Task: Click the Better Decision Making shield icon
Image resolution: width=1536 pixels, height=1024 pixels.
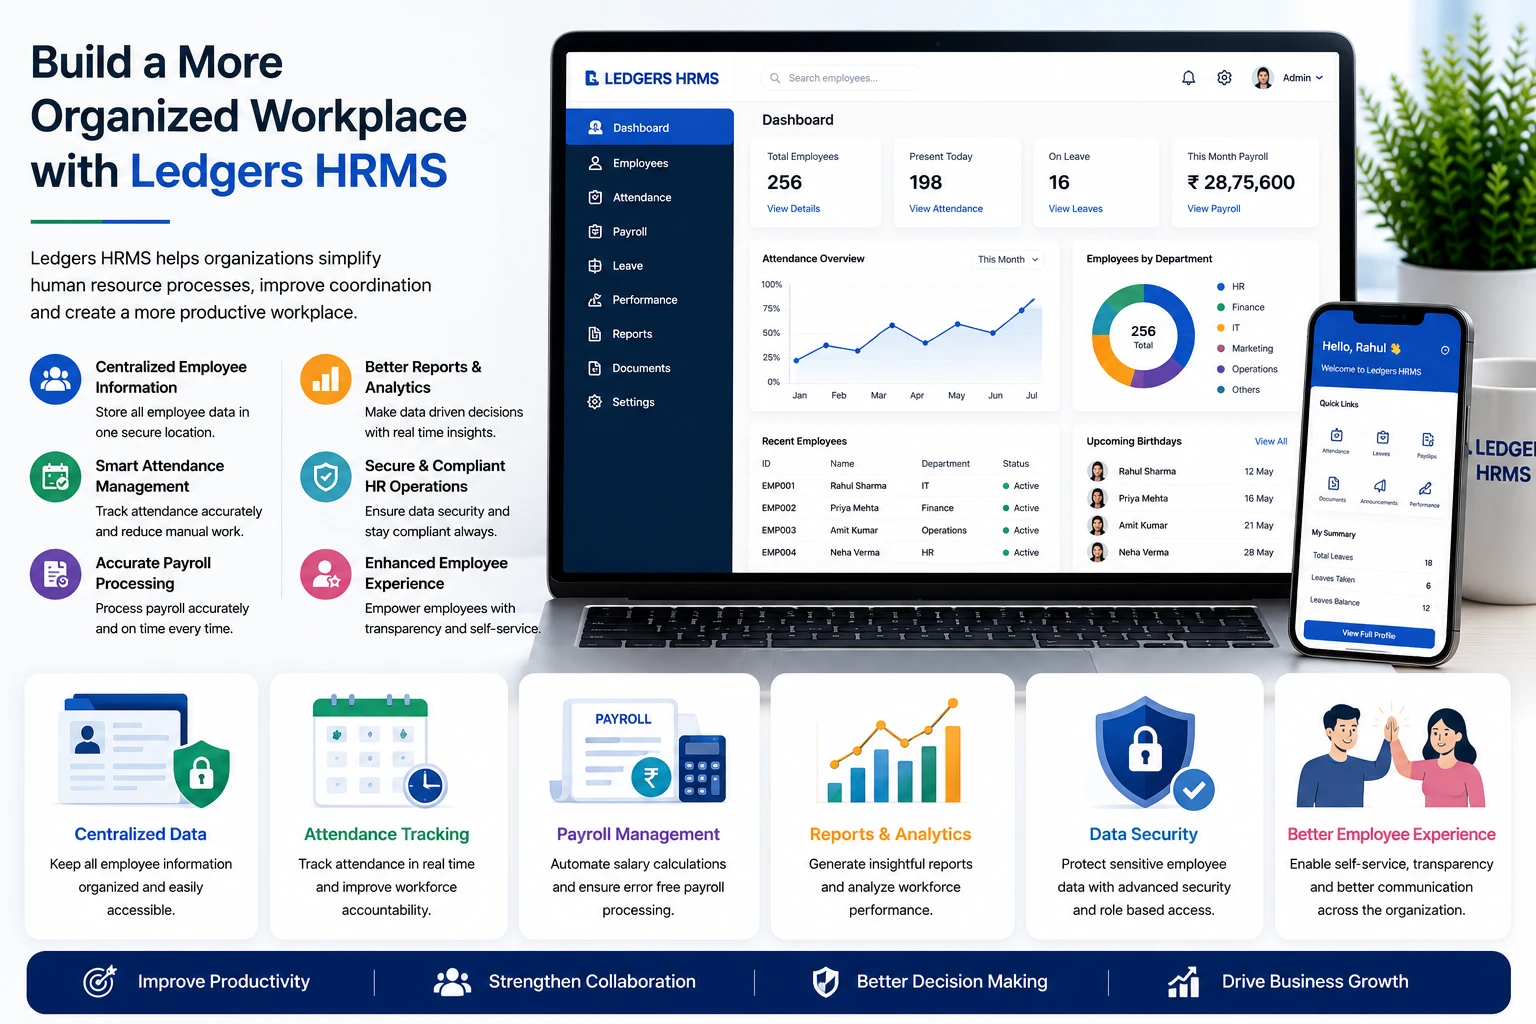Action: 825,982
